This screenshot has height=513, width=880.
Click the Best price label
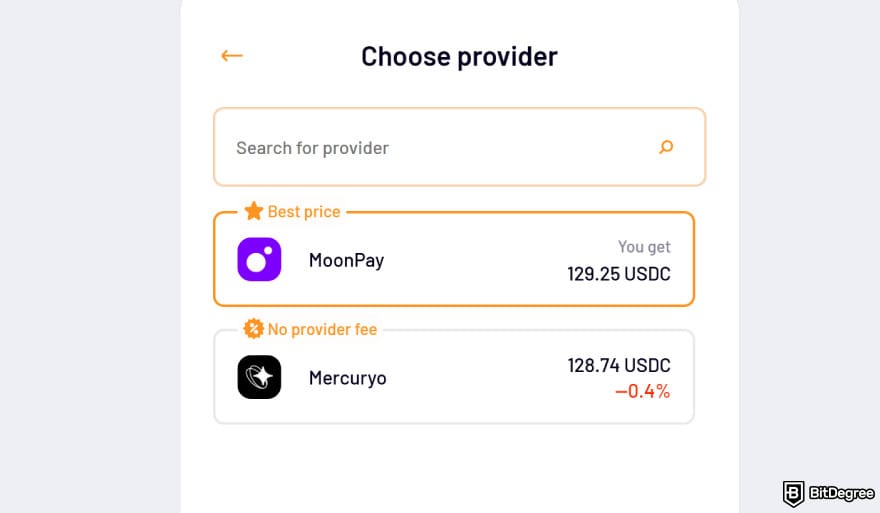click(304, 212)
